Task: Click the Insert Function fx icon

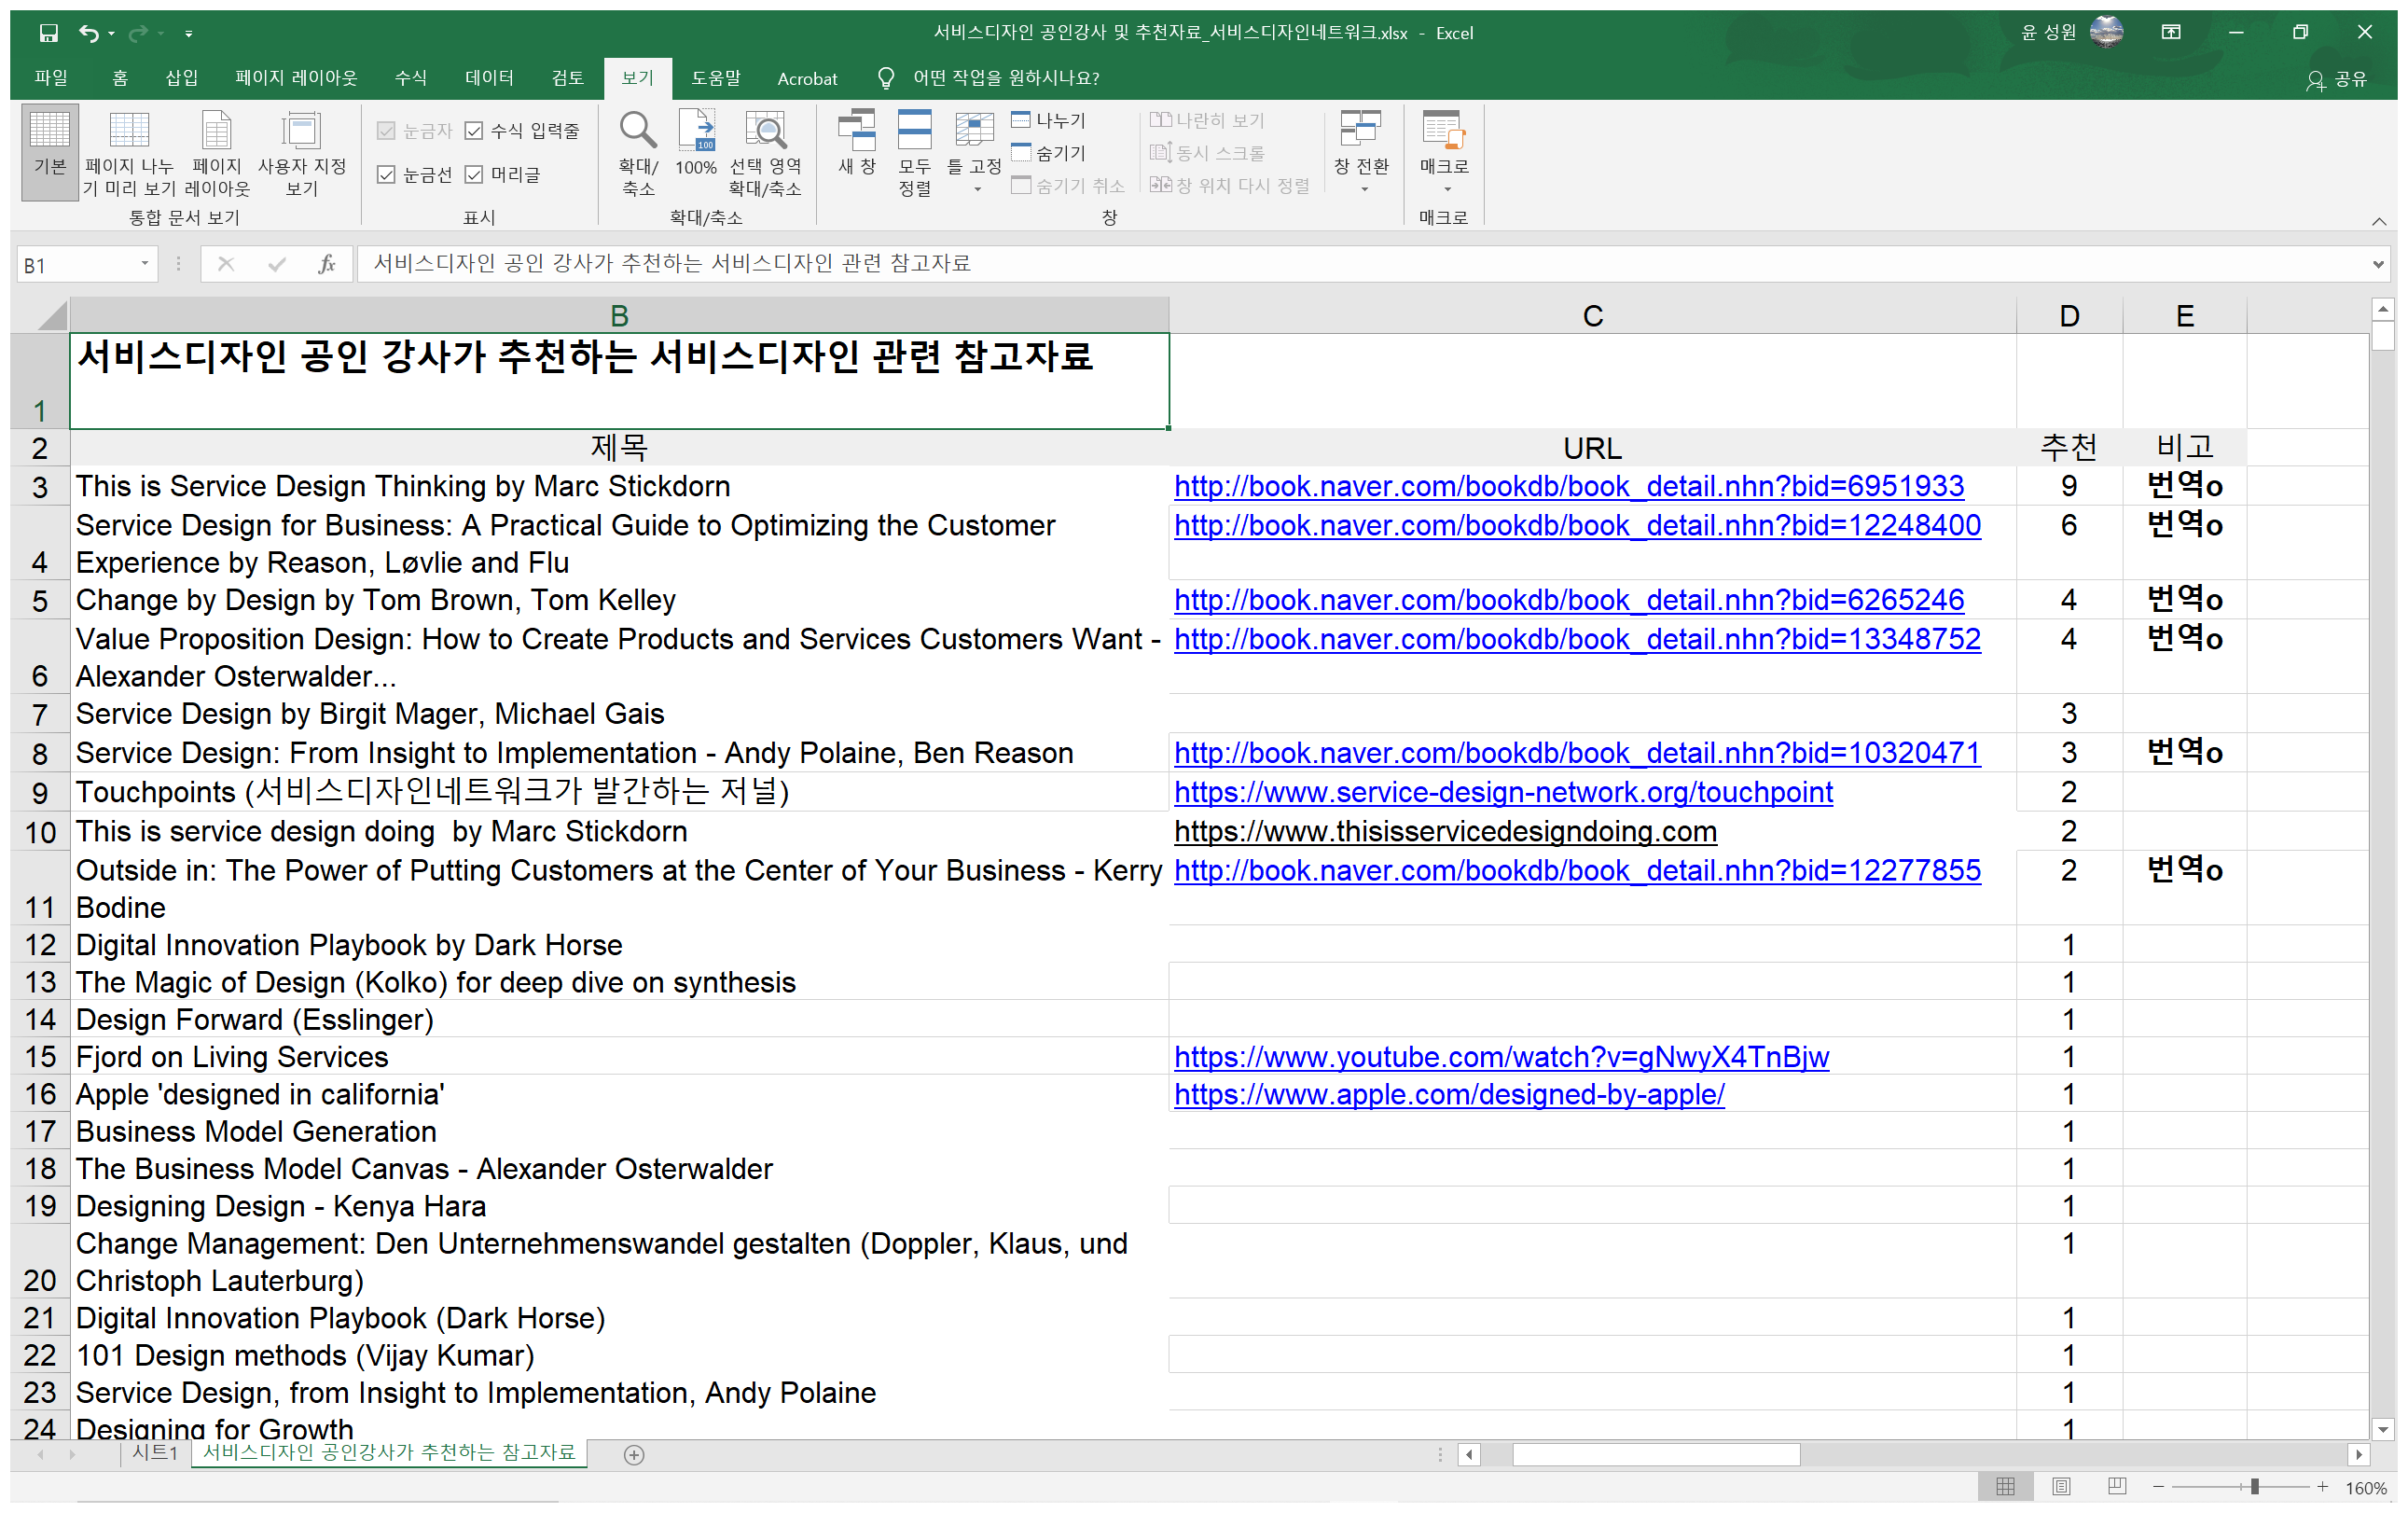Action: tap(326, 264)
